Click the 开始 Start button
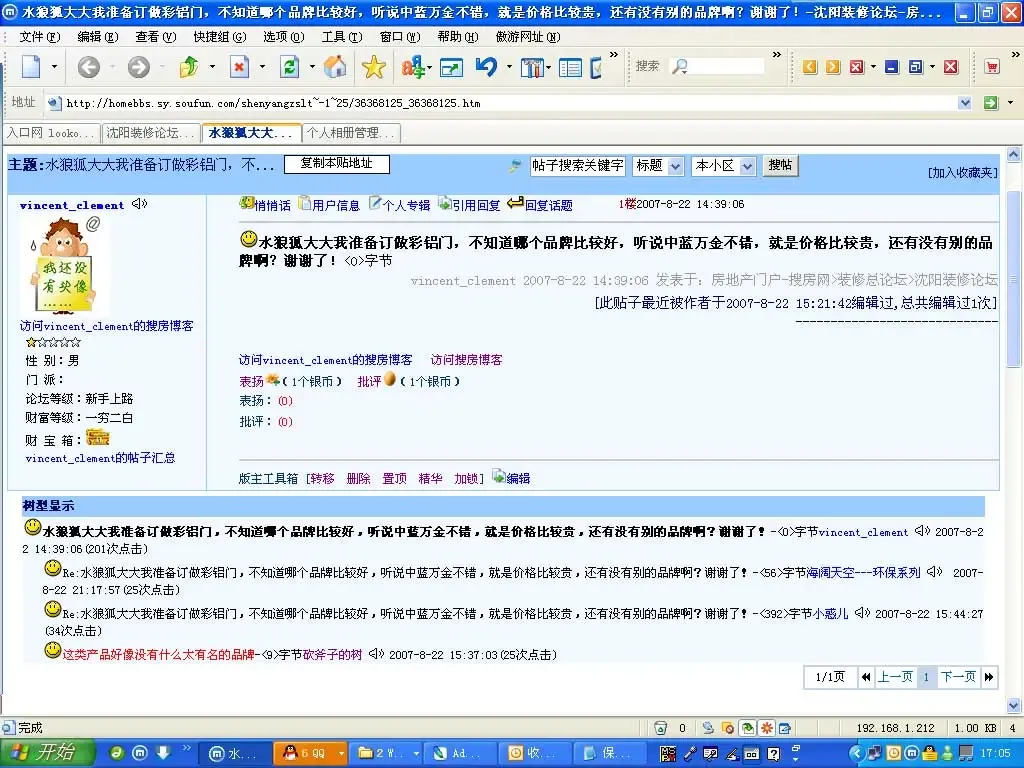This screenshot has height=768, width=1024. click(x=46, y=753)
